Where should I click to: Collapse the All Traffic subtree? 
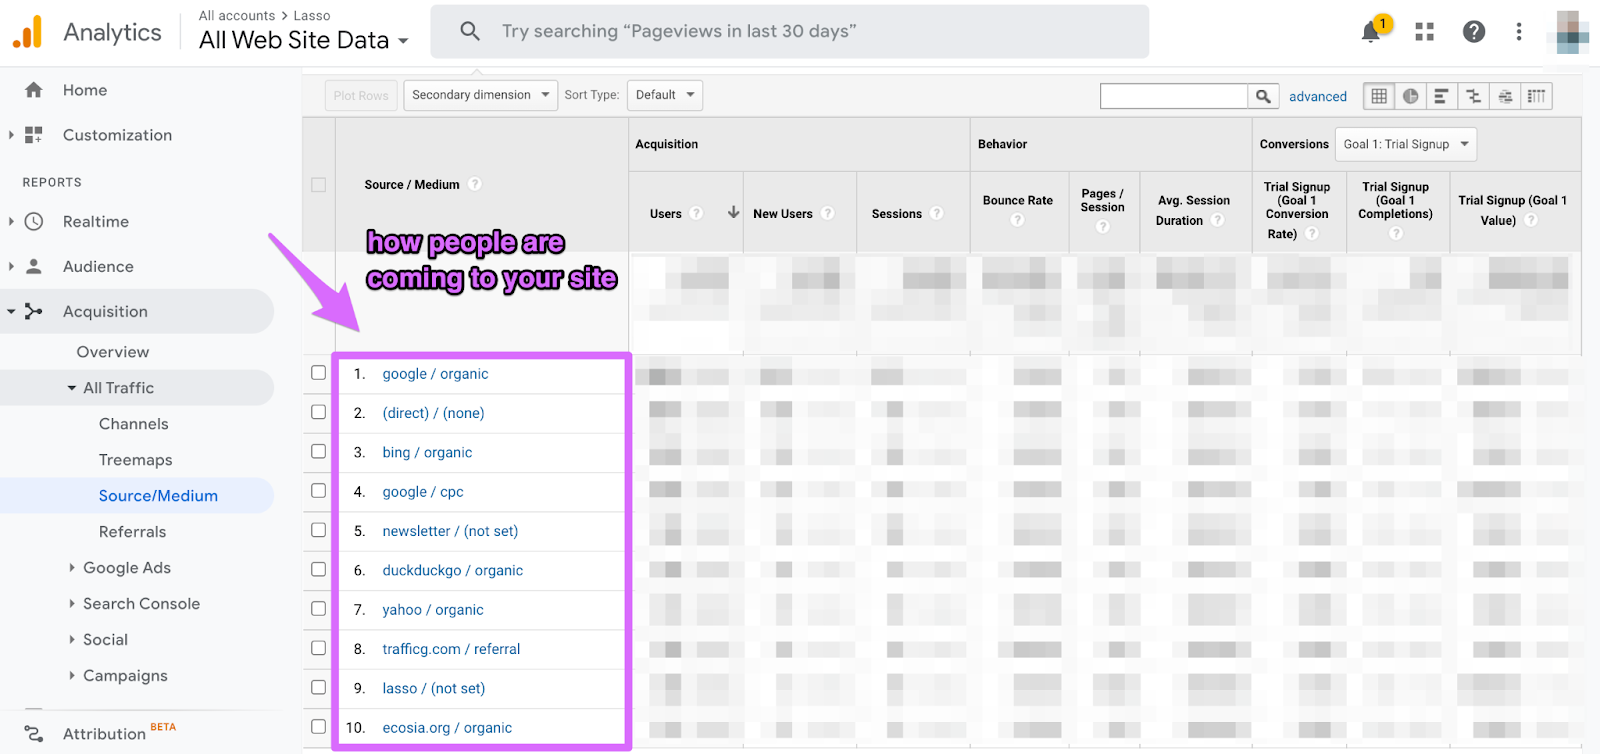click(72, 388)
